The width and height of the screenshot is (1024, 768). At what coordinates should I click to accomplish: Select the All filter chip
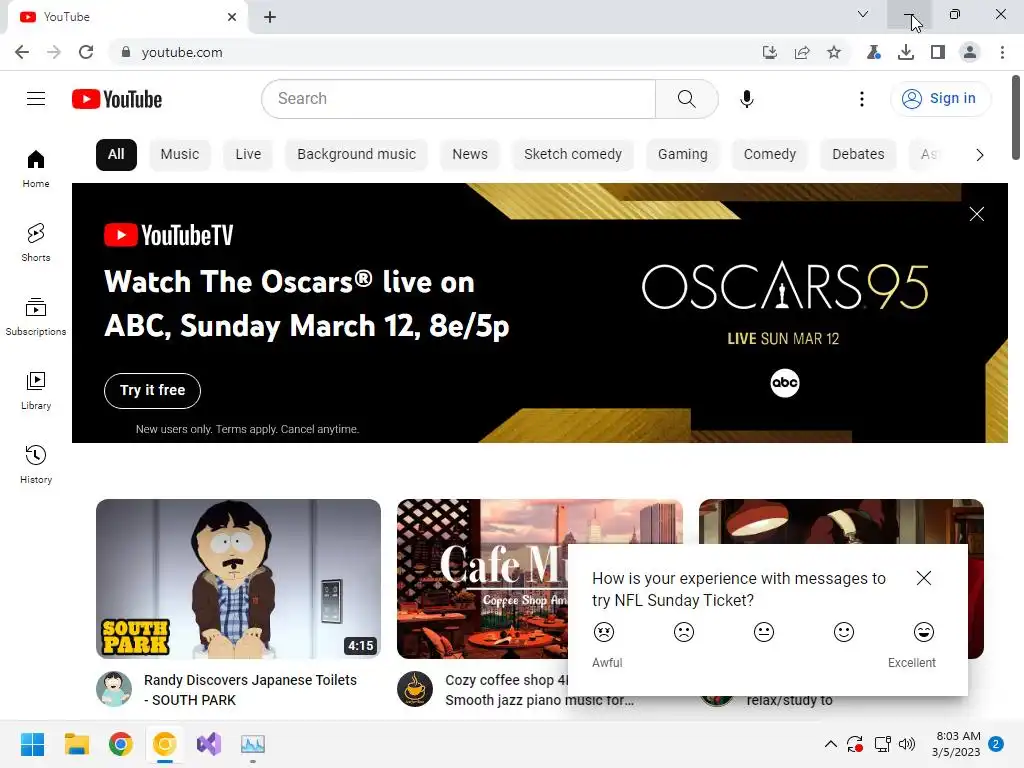point(116,155)
